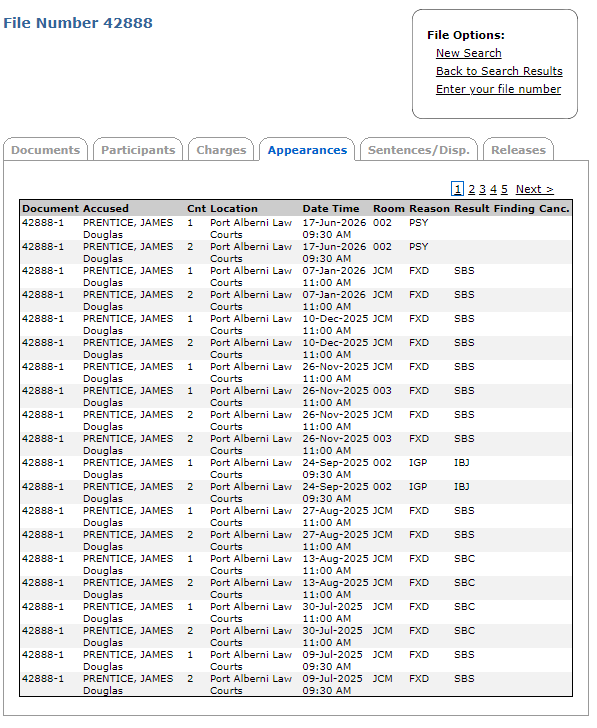Select room 002 for 17-Jun-2026 count 2

pos(382,247)
